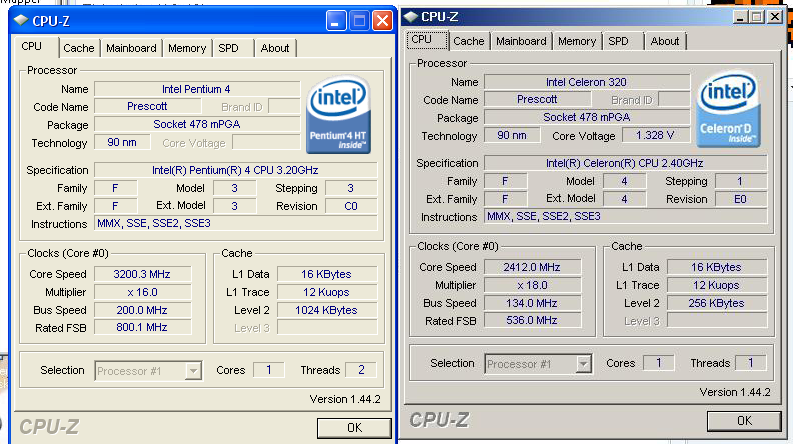Viewport: 793px width, 448px height.
Task: Click the rated FSB value 800.1 MHz
Action: tap(143, 327)
